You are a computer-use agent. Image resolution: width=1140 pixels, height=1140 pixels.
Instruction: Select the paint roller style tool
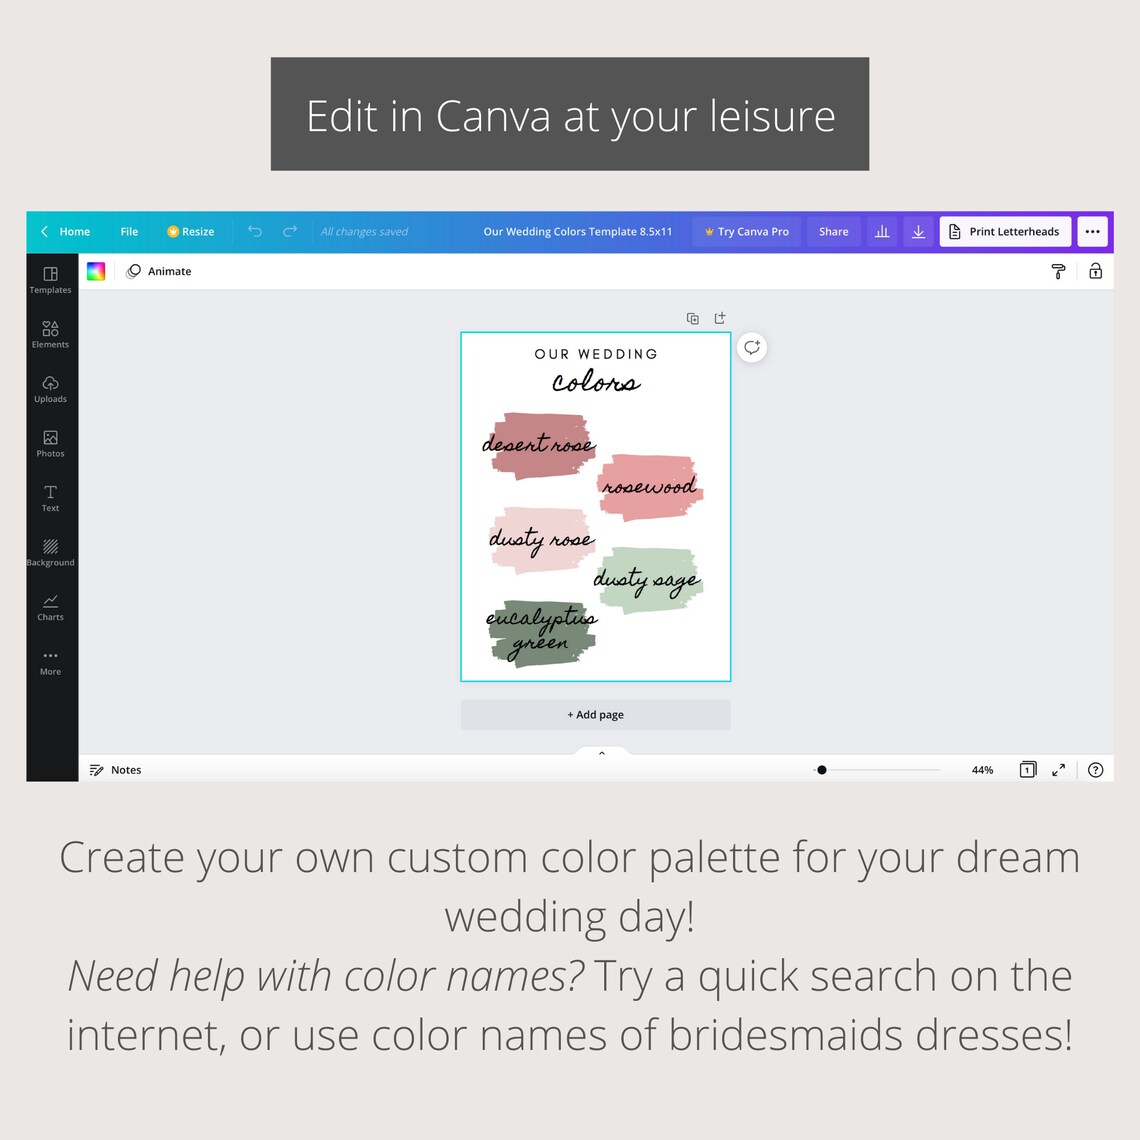pos(1058,271)
